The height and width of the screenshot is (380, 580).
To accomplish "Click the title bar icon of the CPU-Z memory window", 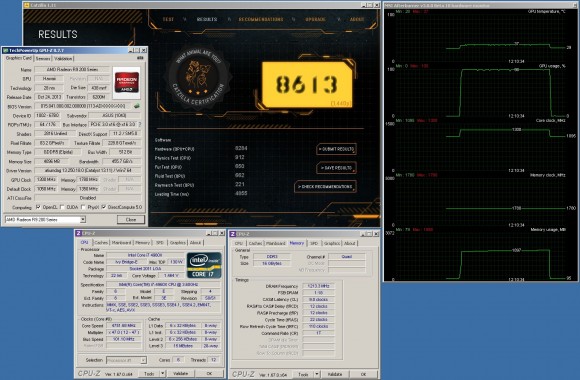I will coord(233,234).
